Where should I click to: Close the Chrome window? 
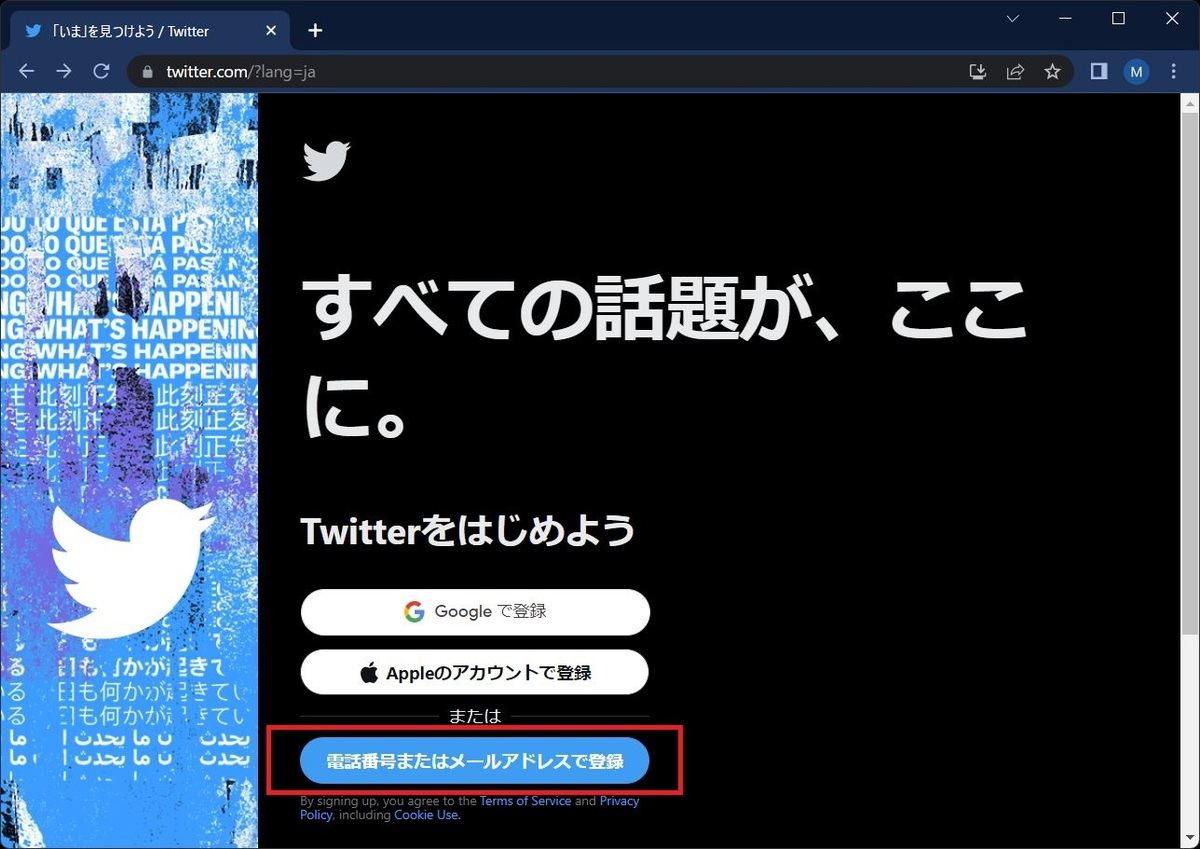1172,19
